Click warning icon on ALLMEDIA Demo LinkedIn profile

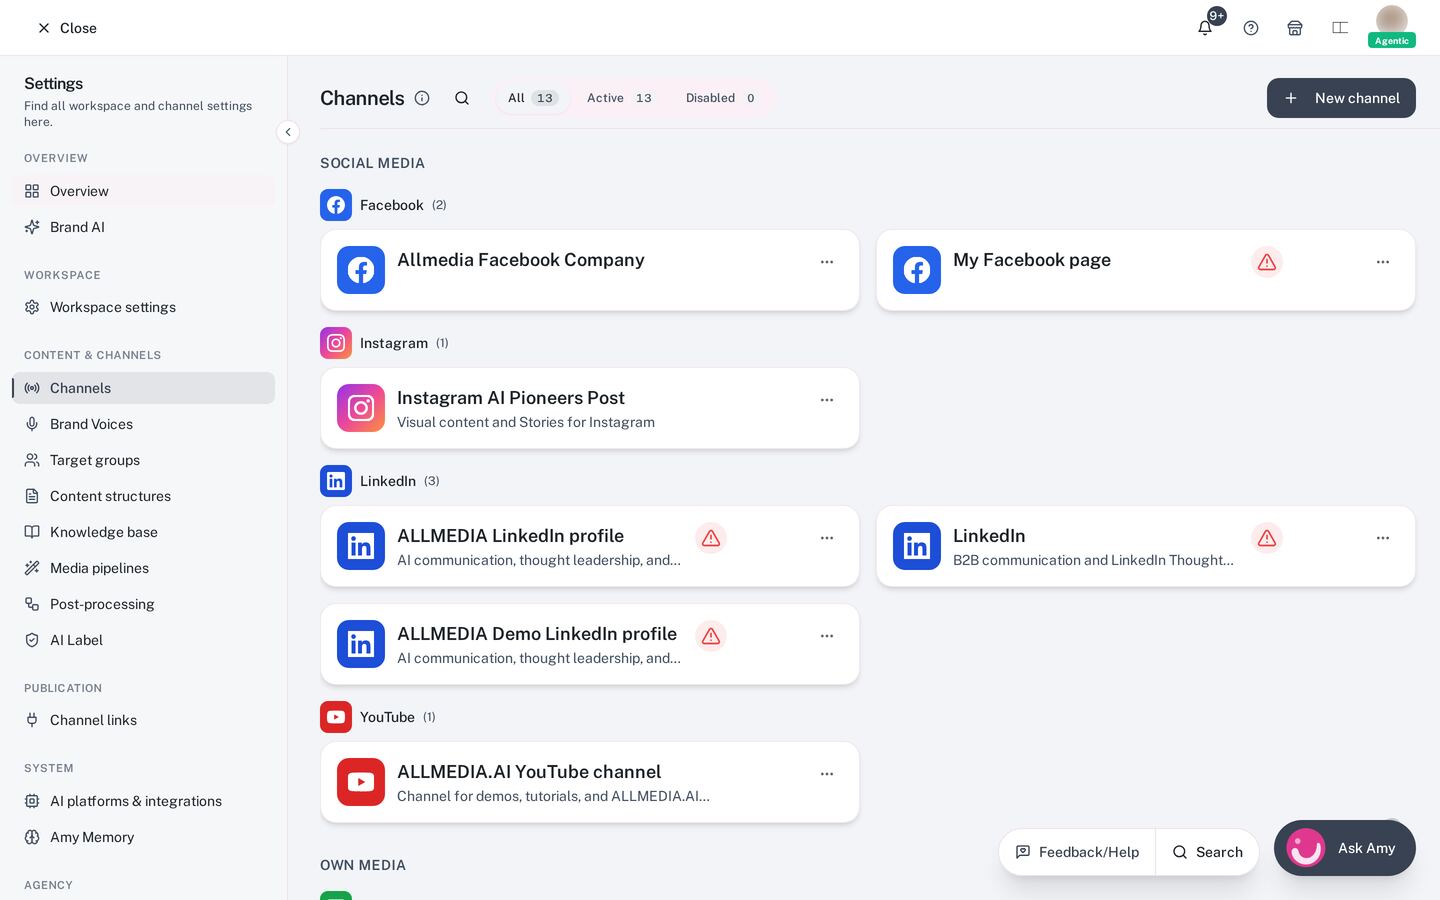[x=711, y=636]
